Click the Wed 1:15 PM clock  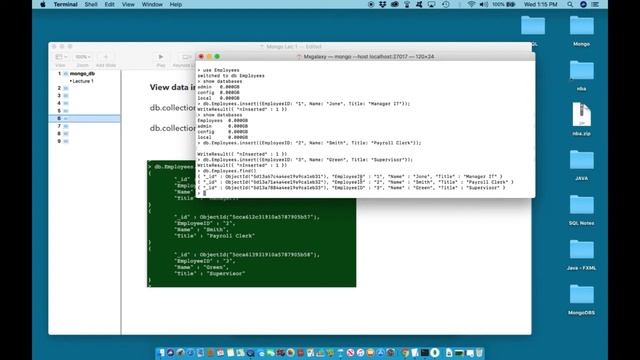tap(540, 4)
